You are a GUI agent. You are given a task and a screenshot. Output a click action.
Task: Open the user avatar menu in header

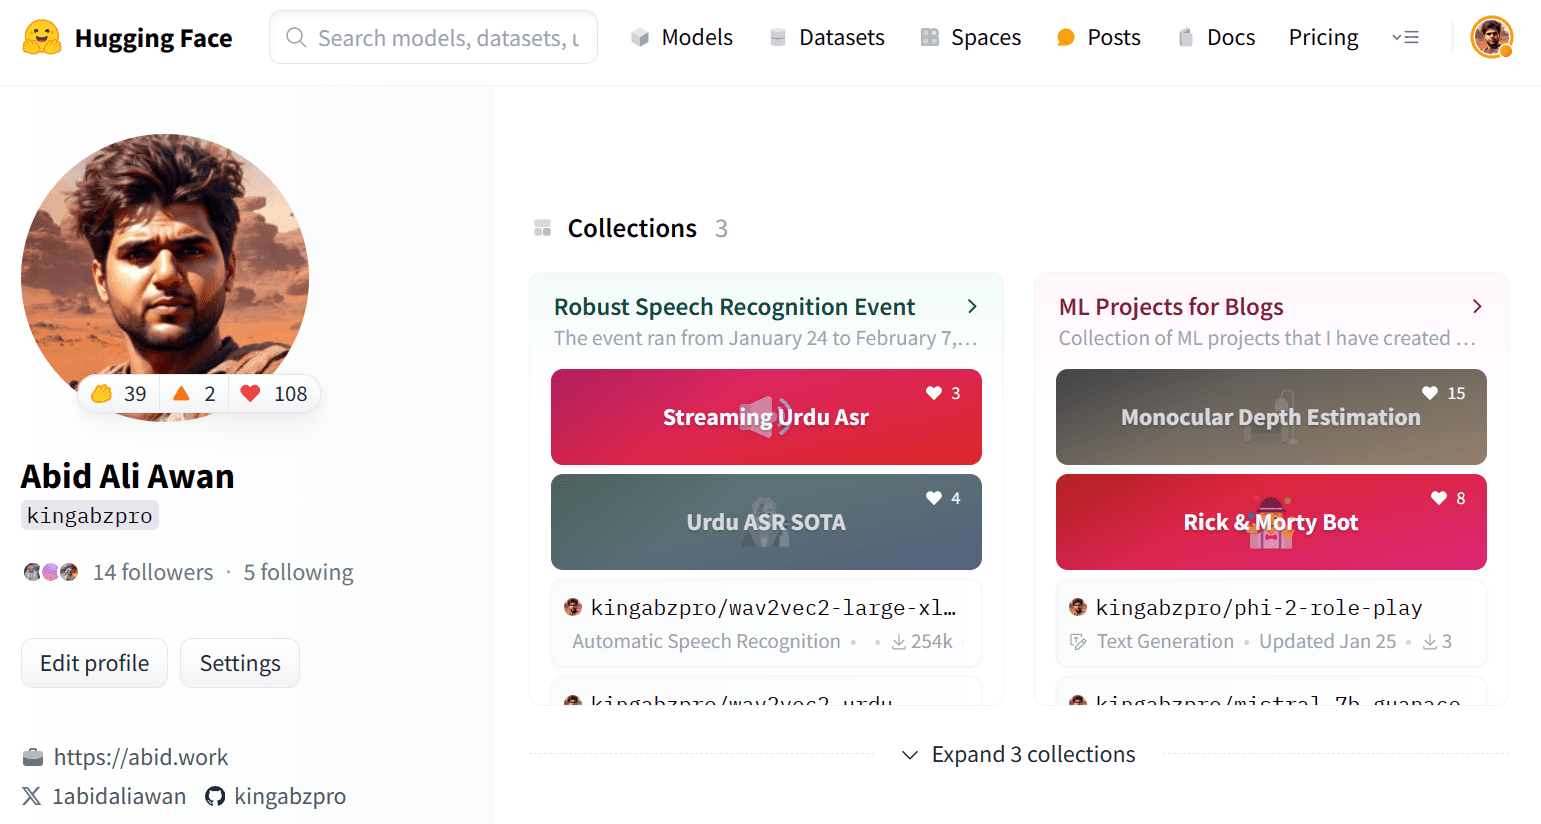[1492, 38]
